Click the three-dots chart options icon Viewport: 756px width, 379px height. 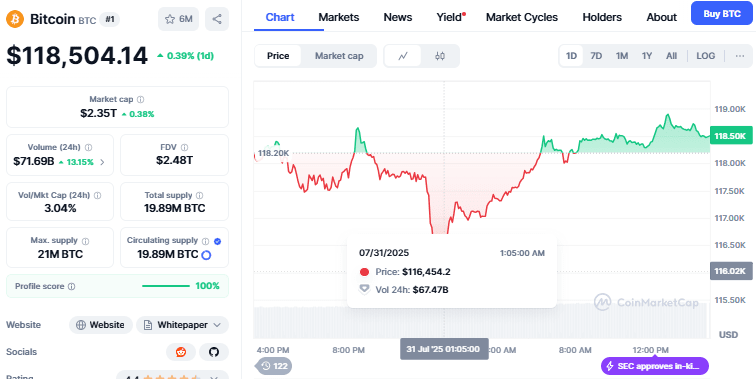click(x=740, y=56)
